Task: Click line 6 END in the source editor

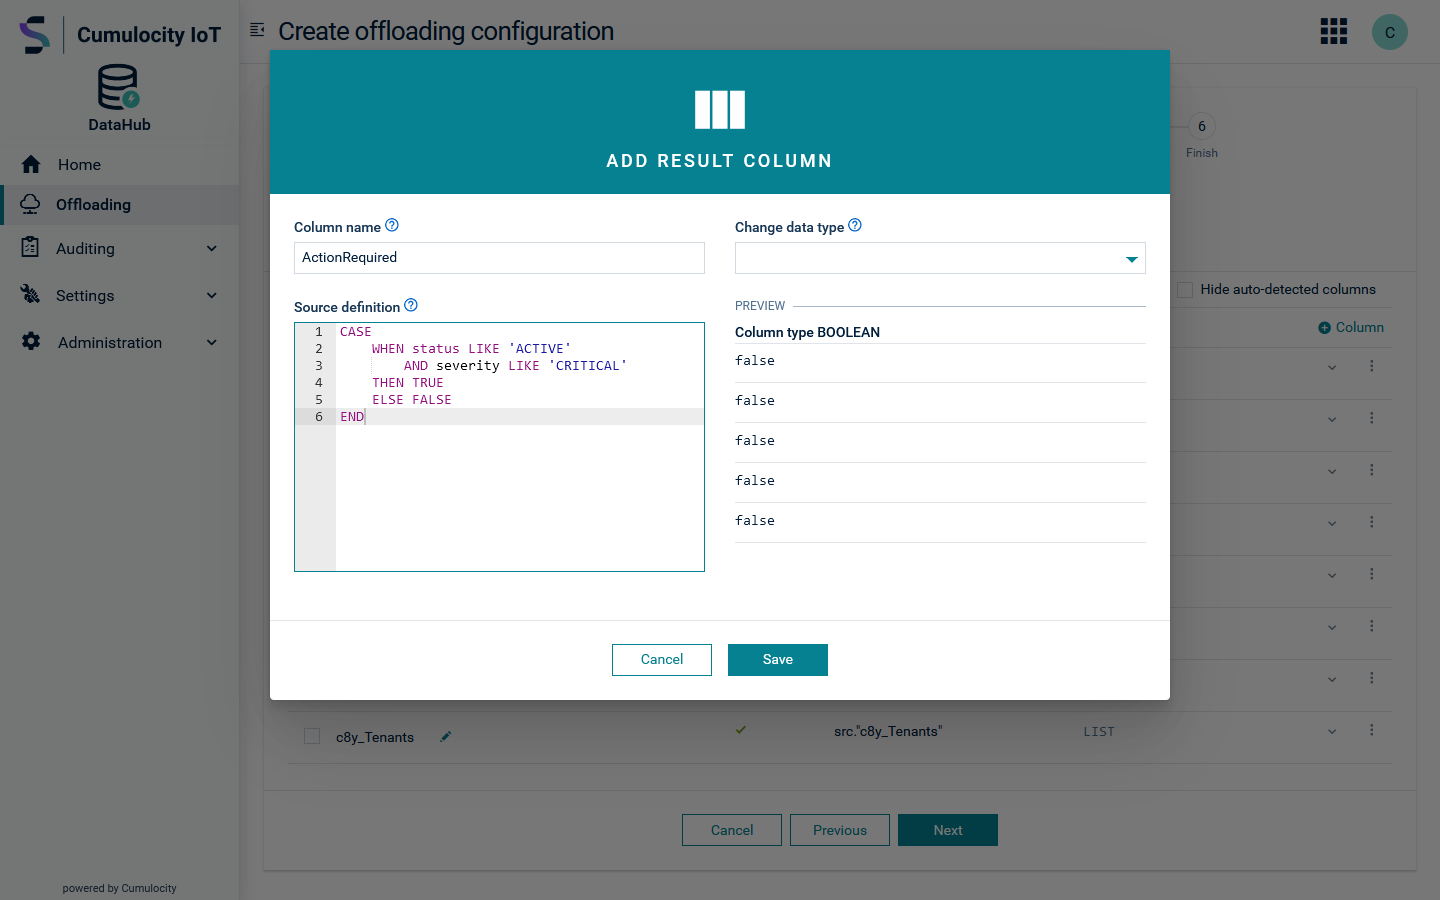Action: coord(352,416)
